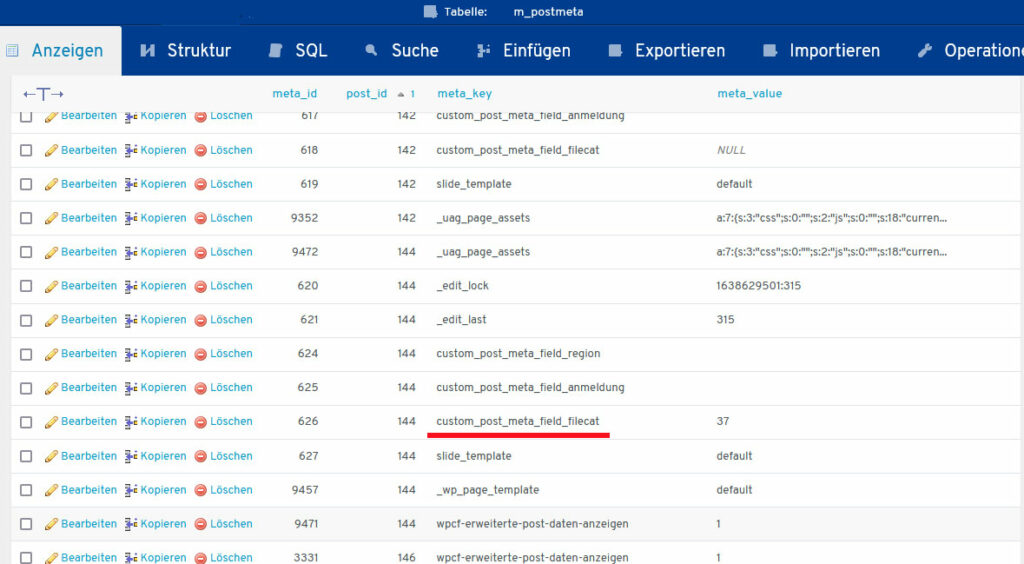1024x564 pixels.
Task: Click the full texts toggle arrows icon
Action: coord(43,94)
